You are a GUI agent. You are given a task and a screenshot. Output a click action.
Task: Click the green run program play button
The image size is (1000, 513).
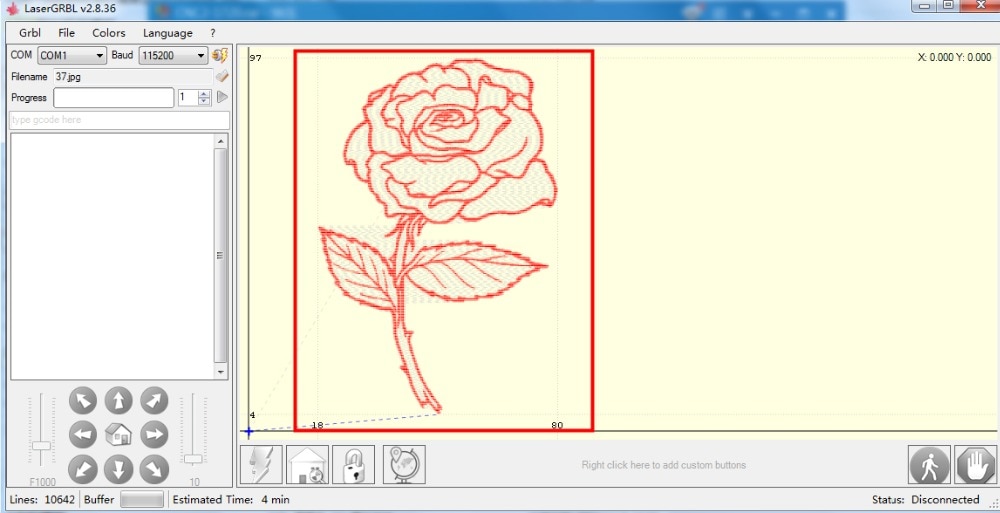point(222,97)
